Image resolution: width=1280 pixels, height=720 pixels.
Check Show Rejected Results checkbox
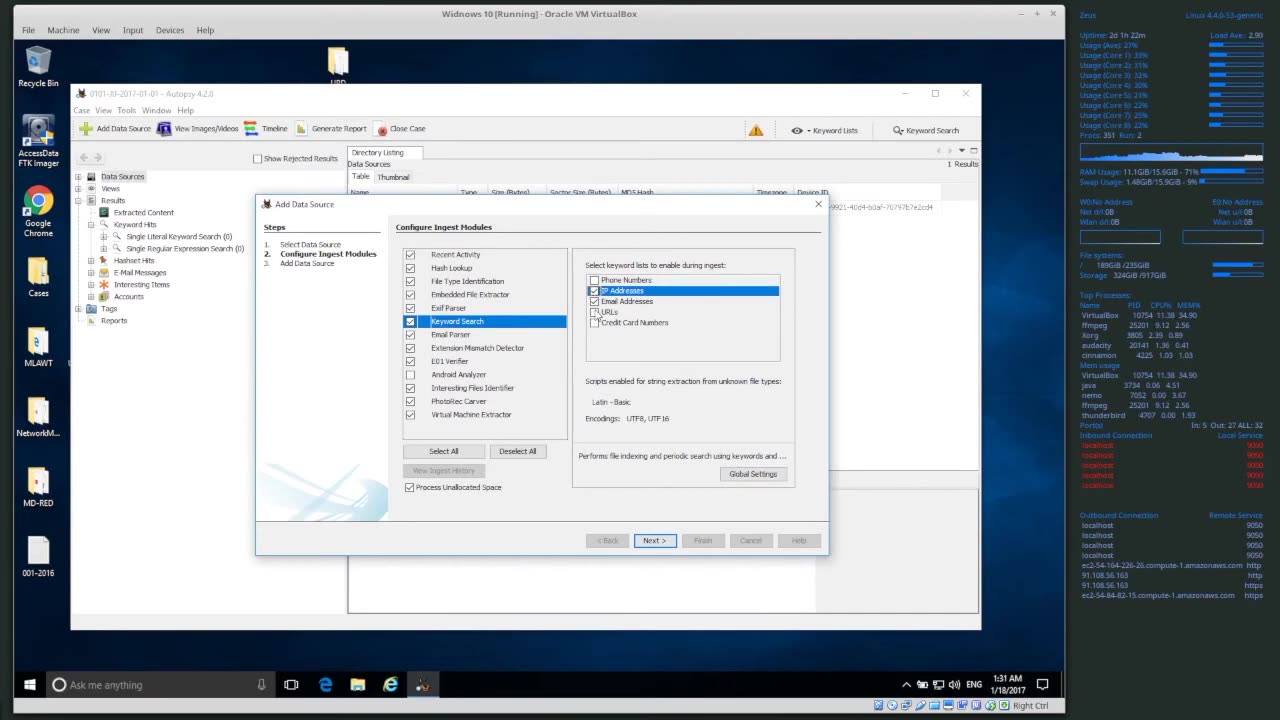tap(257, 159)
